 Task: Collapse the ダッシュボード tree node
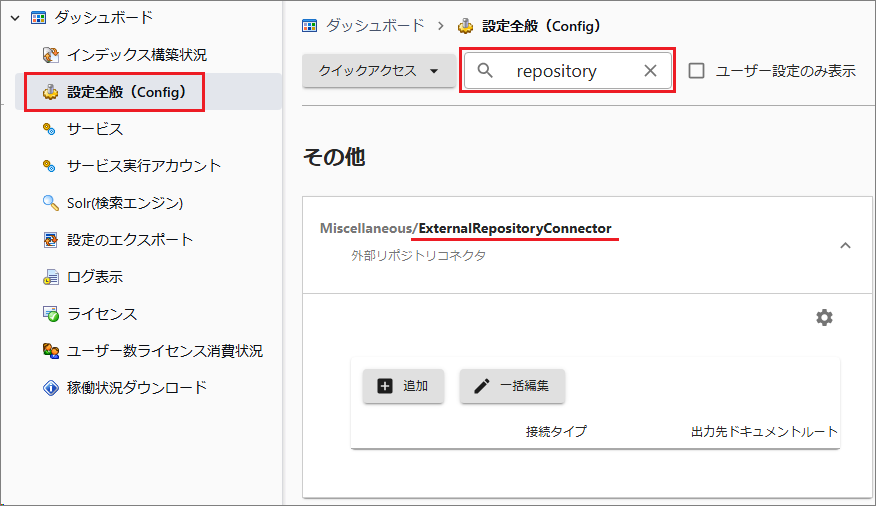pos(15,18)
